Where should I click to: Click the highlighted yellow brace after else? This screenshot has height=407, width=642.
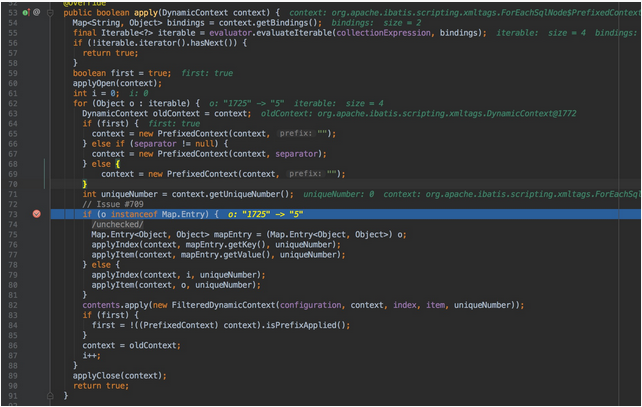point(117,163)
